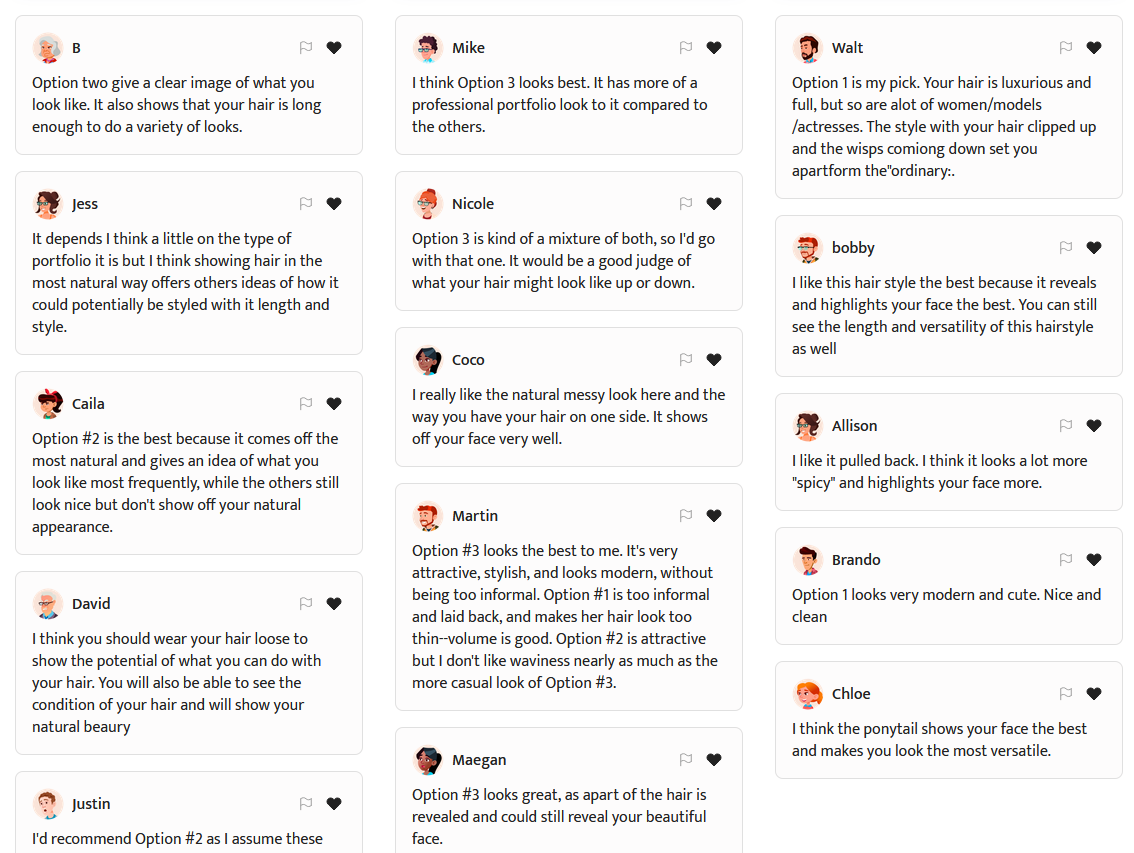Flag Allison's comment
The width and height of the screenshot is (1134, 853).
[1066, 426]
